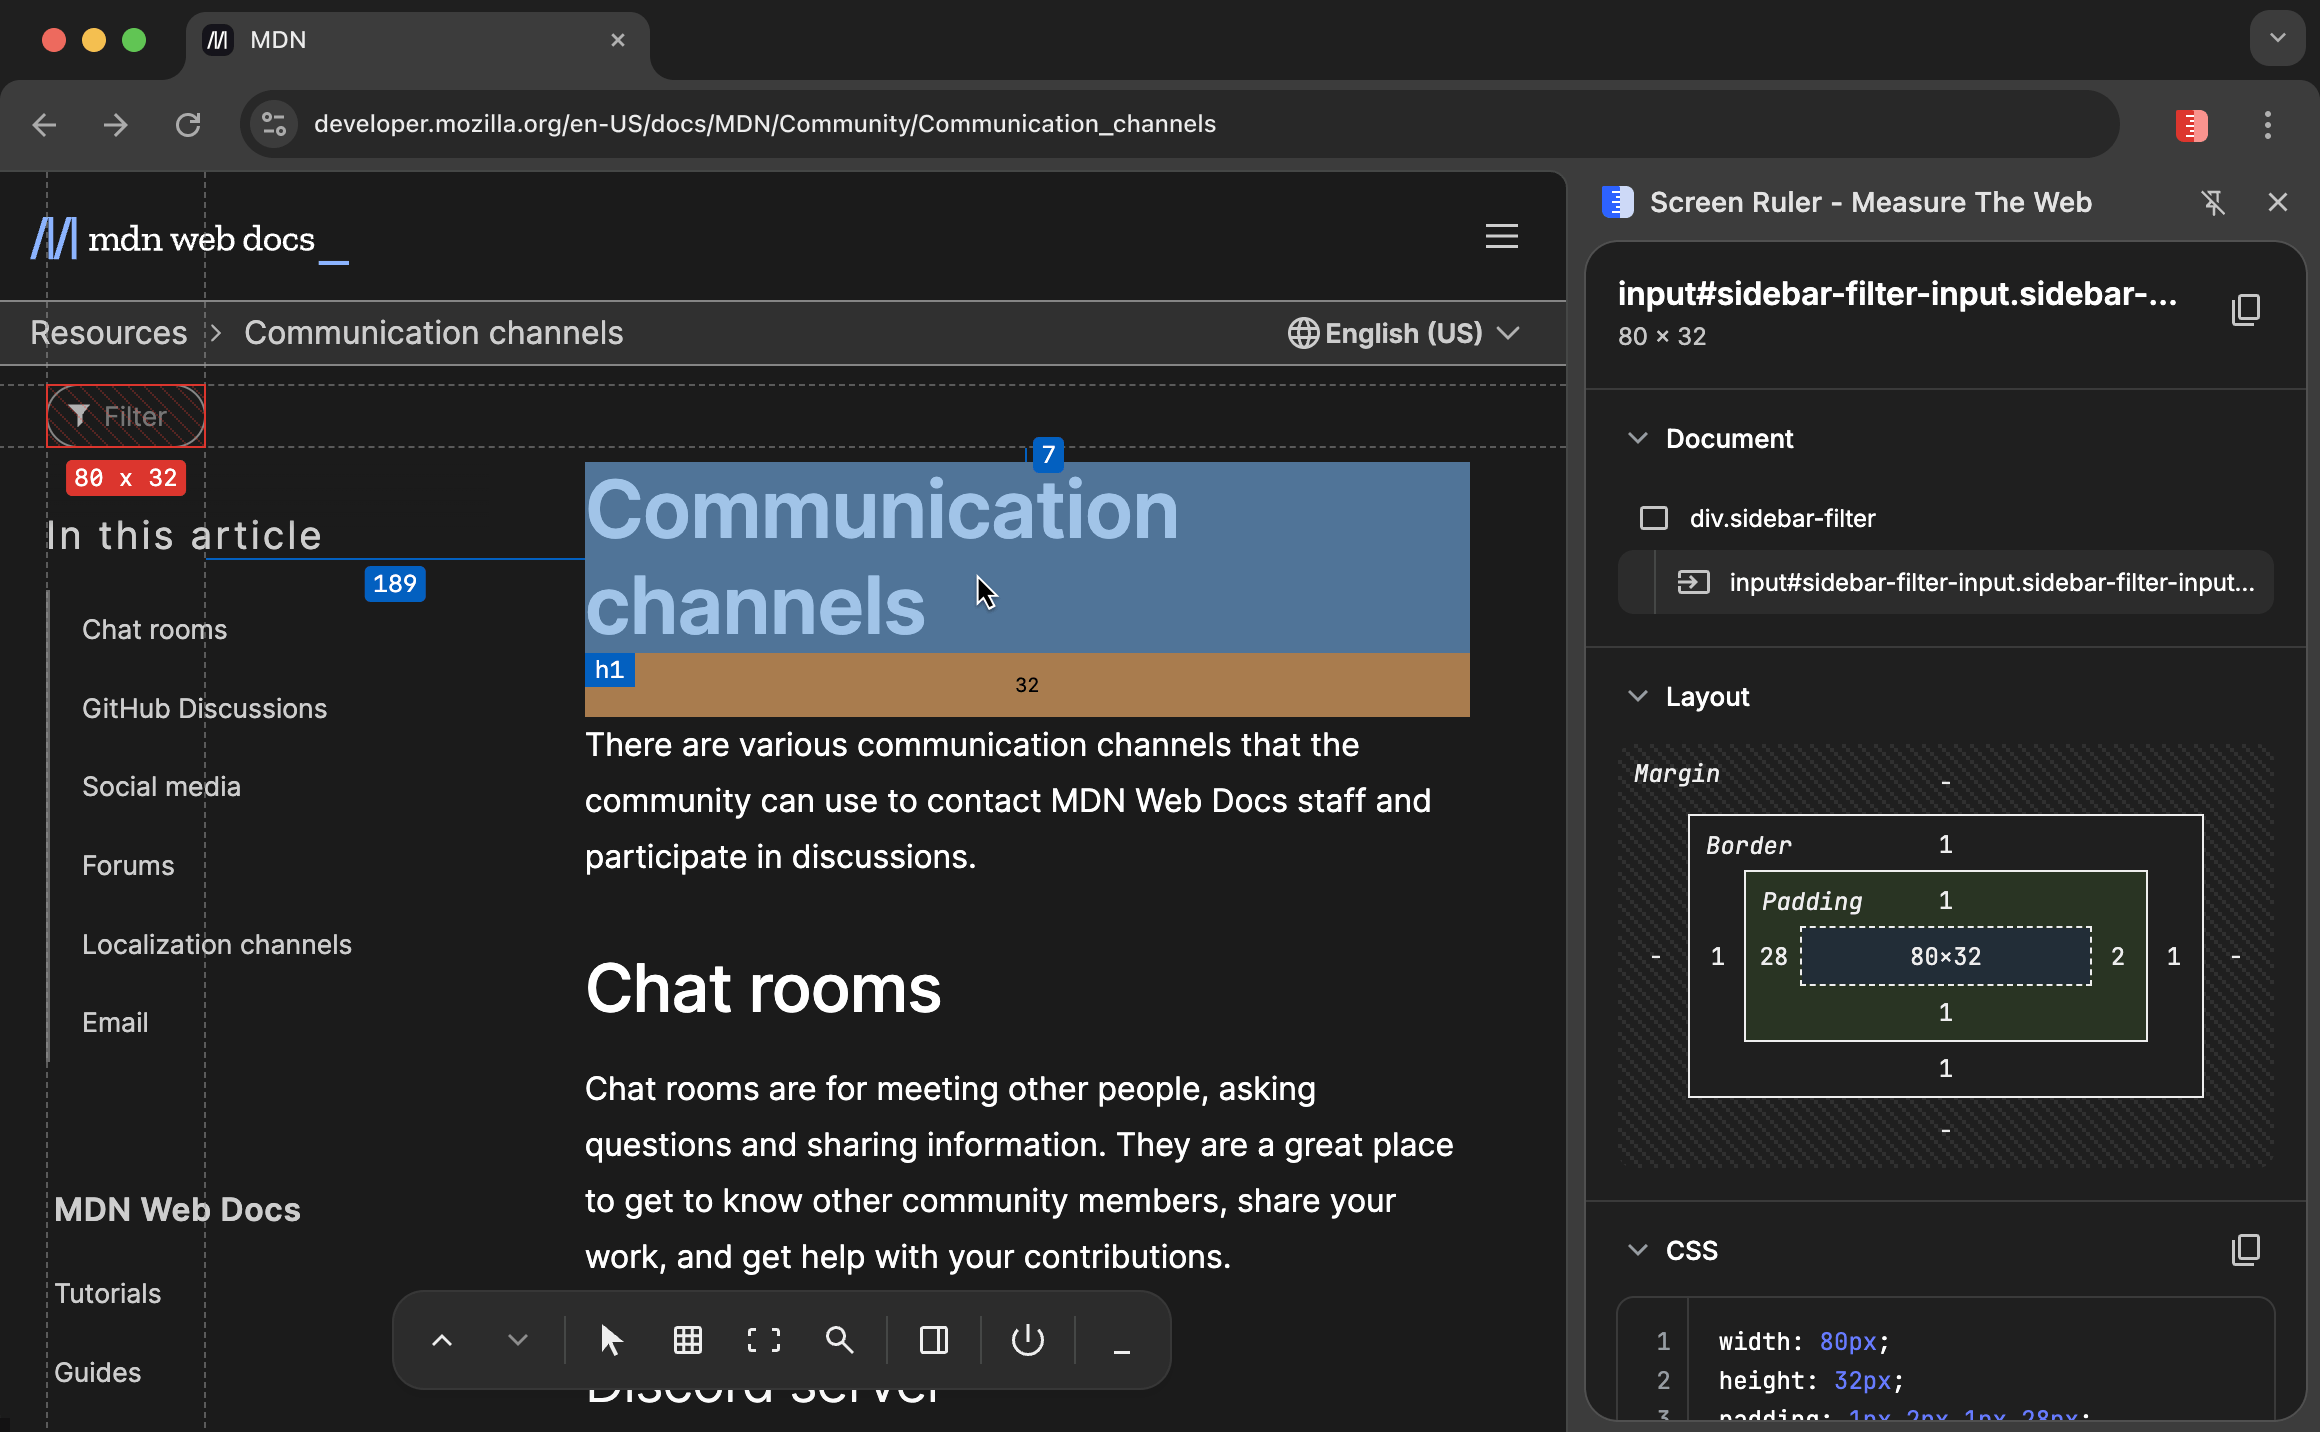The image size is (2320, 1432).
Task: Open the MDN hamburger menu
Action: [1502, 236]
